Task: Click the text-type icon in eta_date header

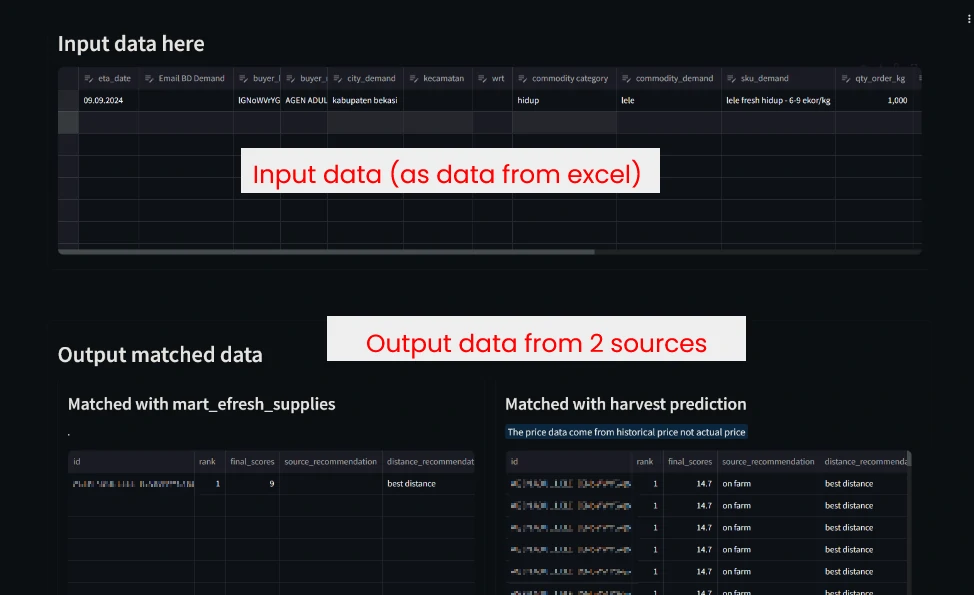Action: point(89,79)
